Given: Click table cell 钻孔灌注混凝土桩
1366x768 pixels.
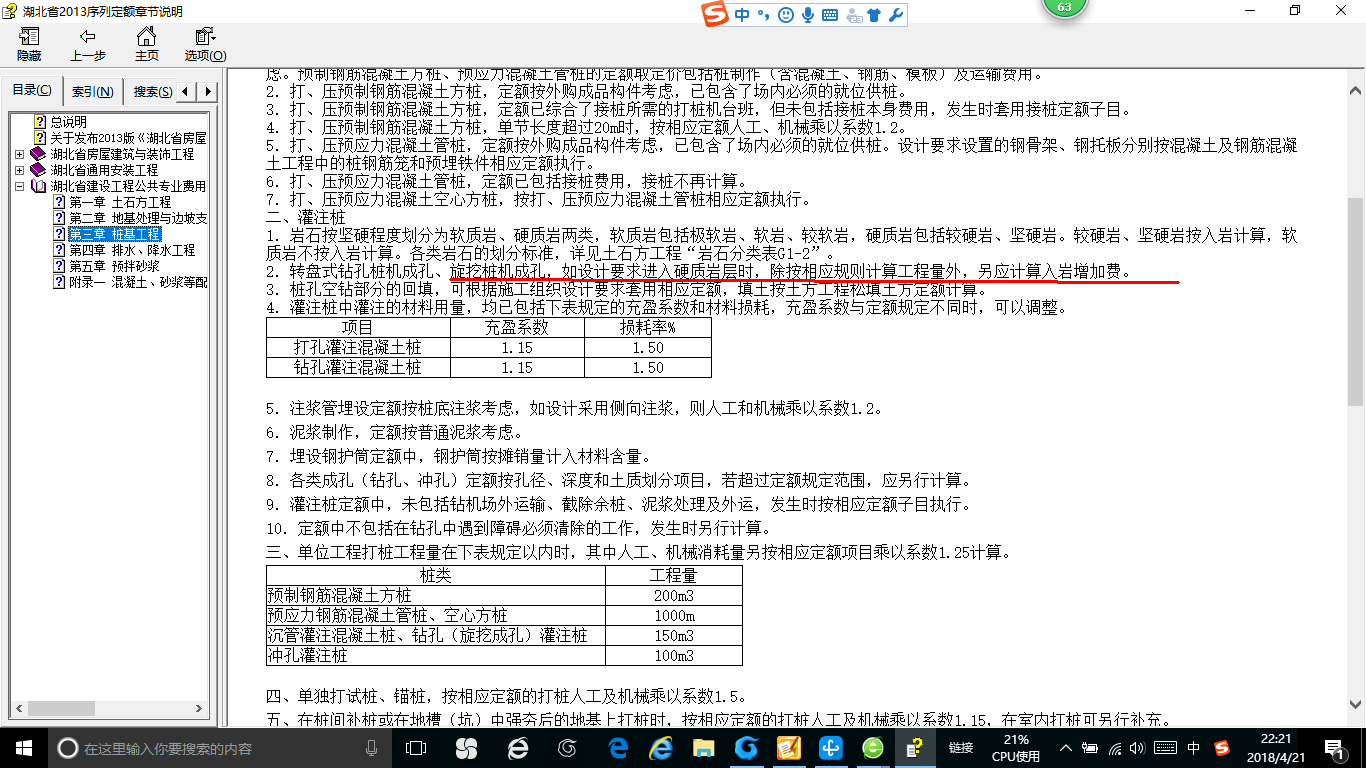Looking at the screenshot, I should pyautogui.click(x=359, y=367).
